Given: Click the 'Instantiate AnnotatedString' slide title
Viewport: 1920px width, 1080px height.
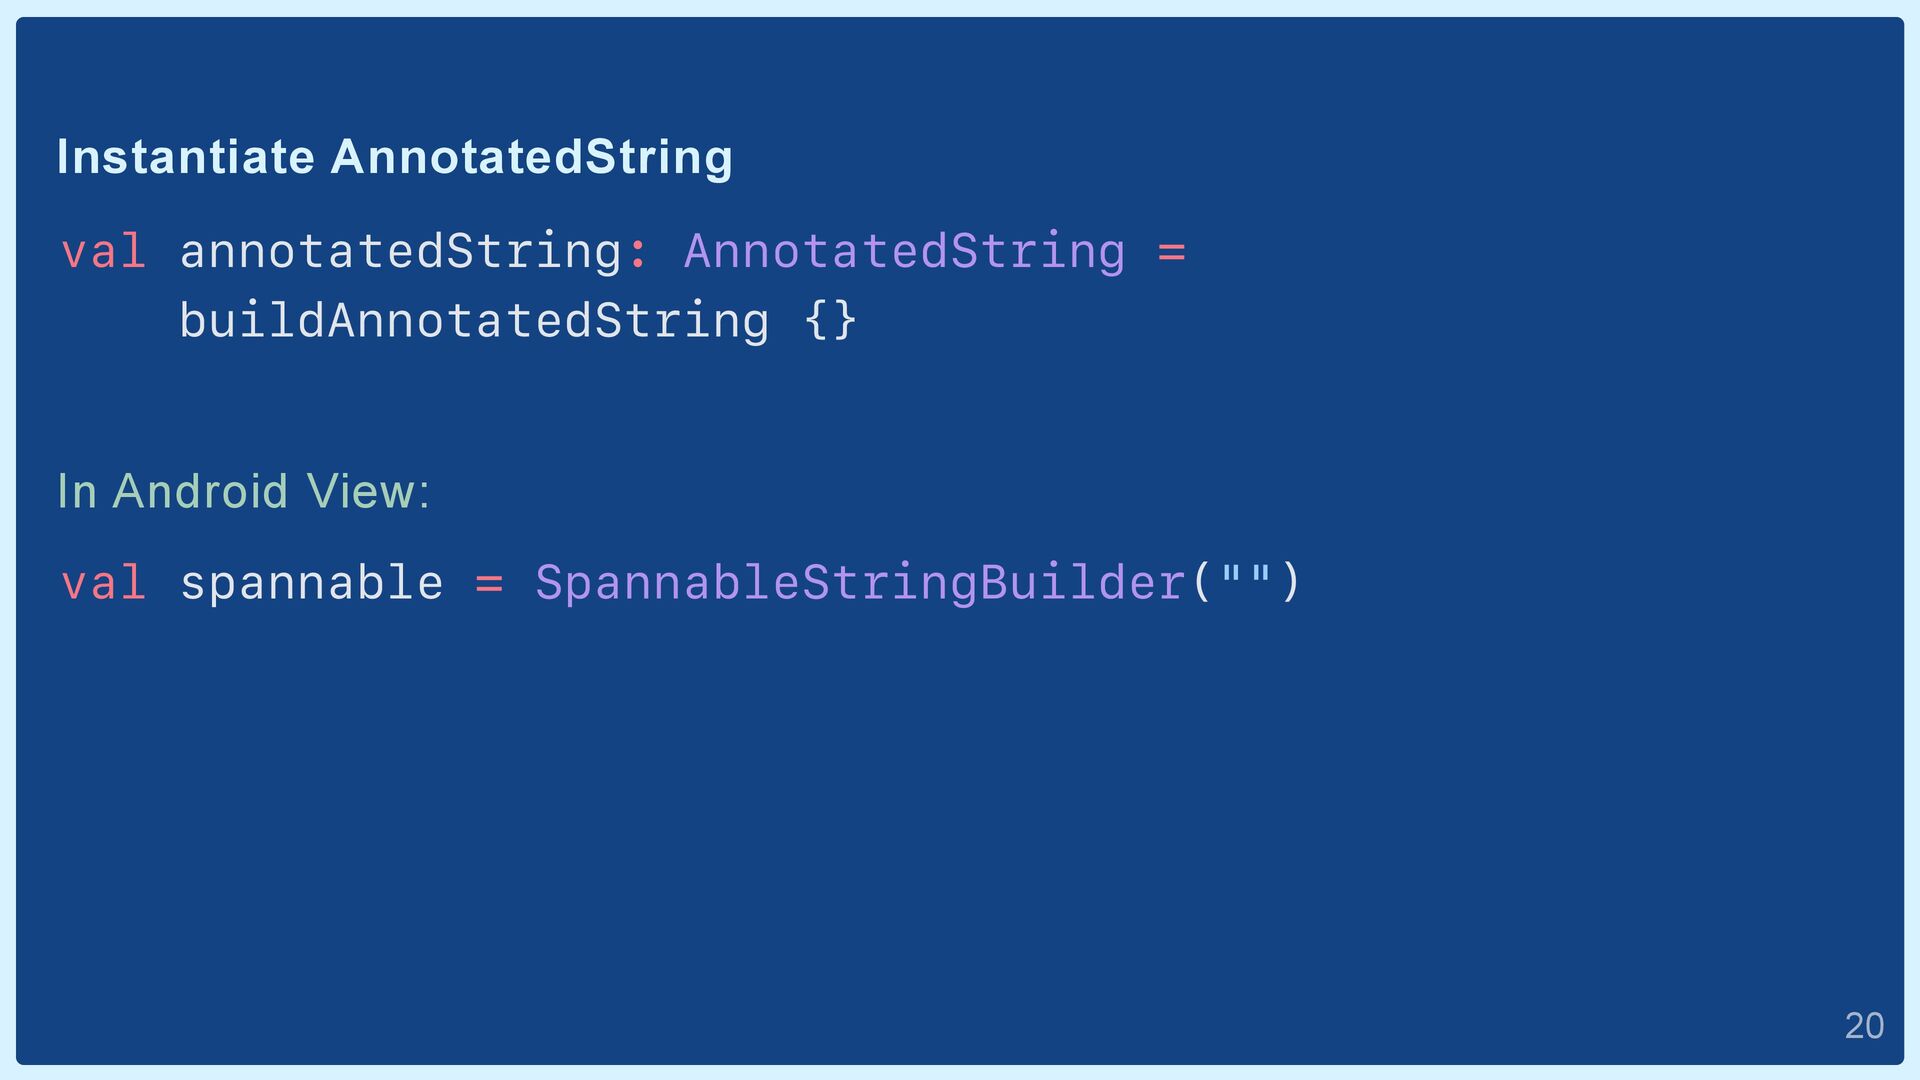Looking at the screenshot, I should [395, 158].
